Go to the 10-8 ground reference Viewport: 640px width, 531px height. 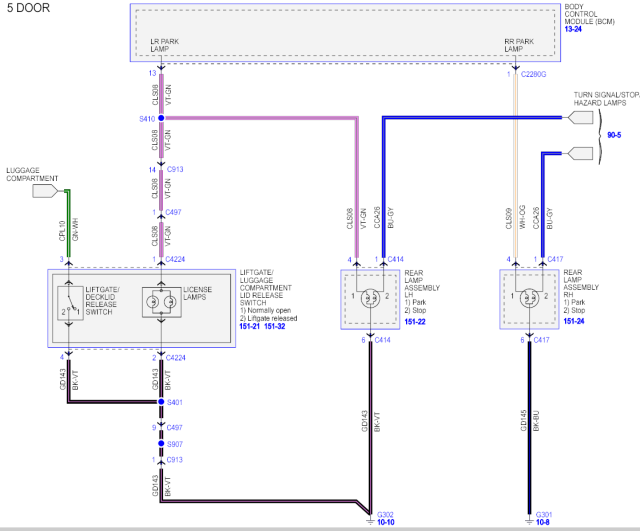(542, 521)
